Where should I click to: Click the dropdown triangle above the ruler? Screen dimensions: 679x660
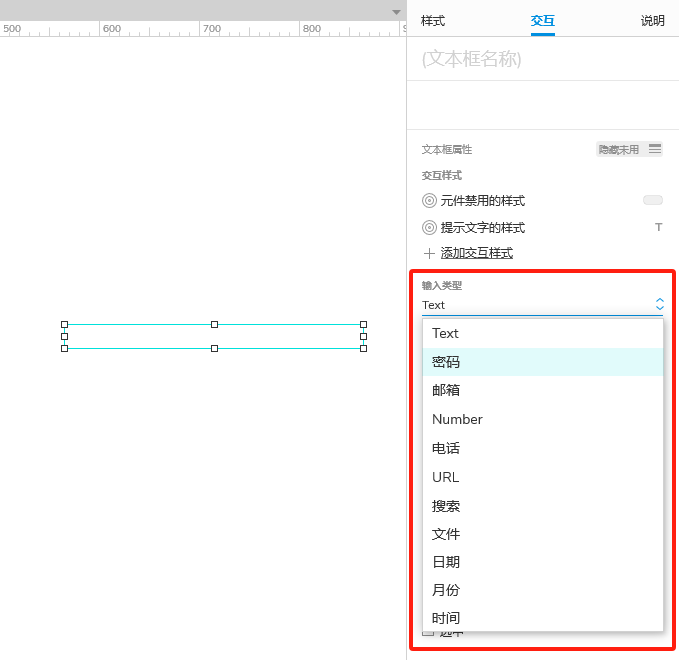396,12
